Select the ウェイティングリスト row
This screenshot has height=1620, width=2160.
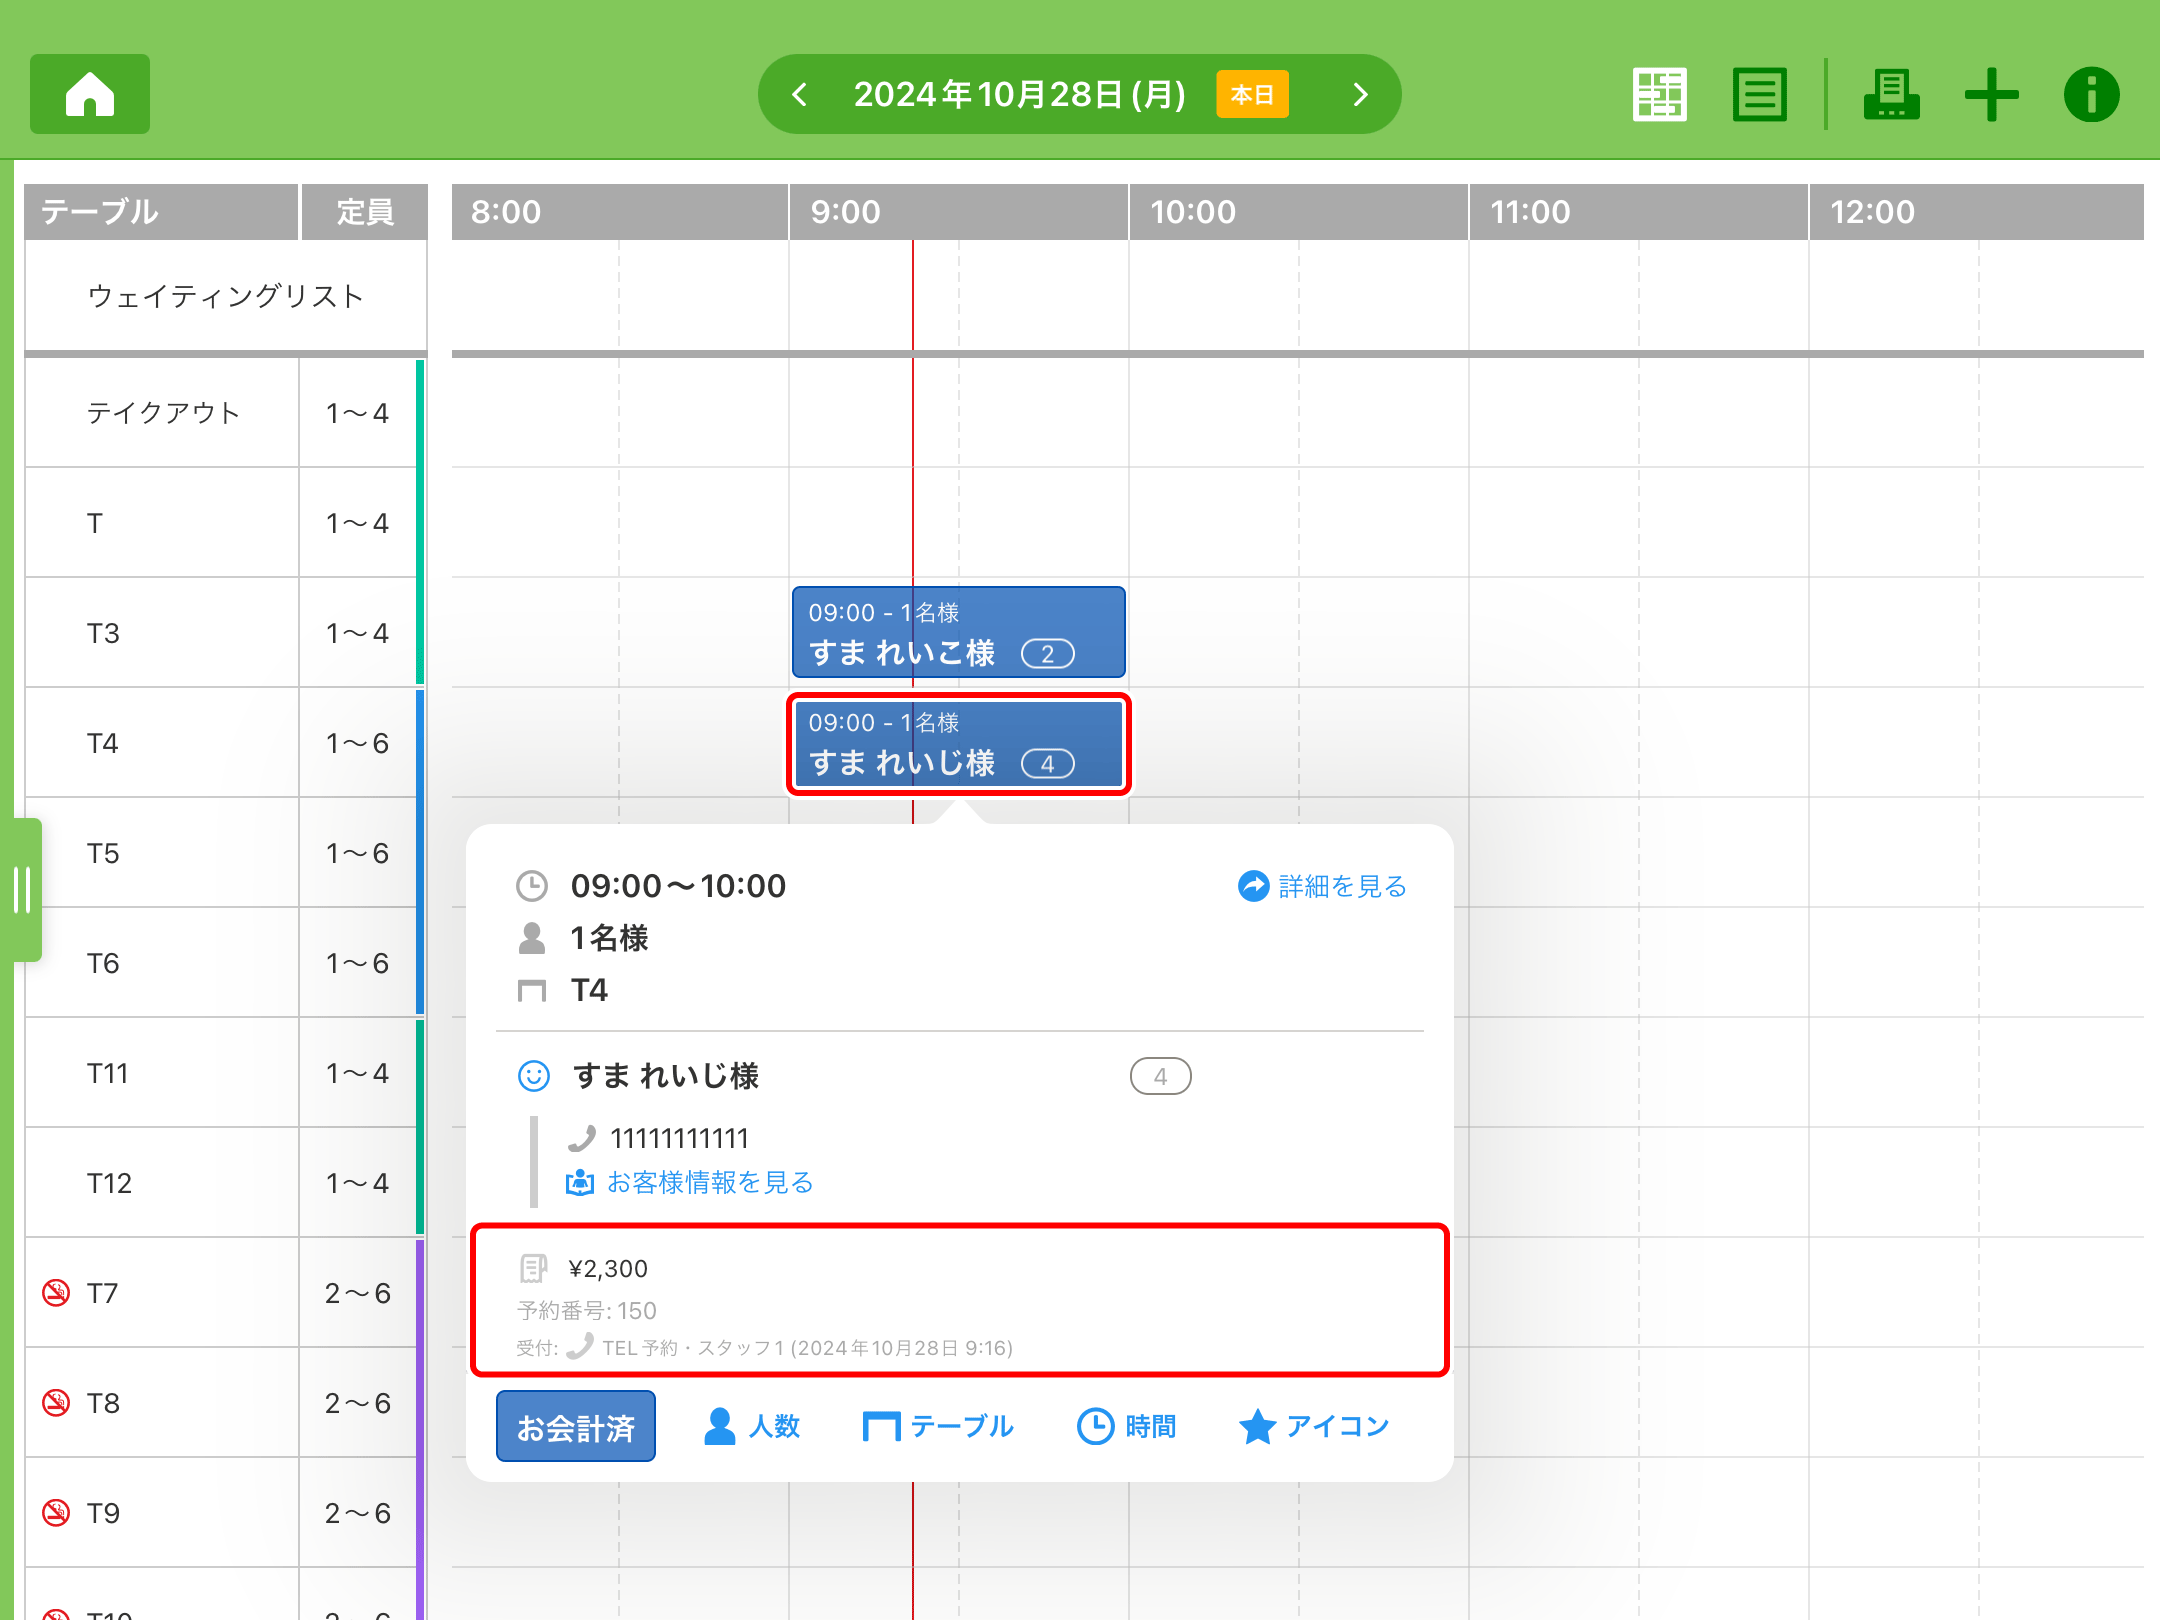[x=226, y=296]
